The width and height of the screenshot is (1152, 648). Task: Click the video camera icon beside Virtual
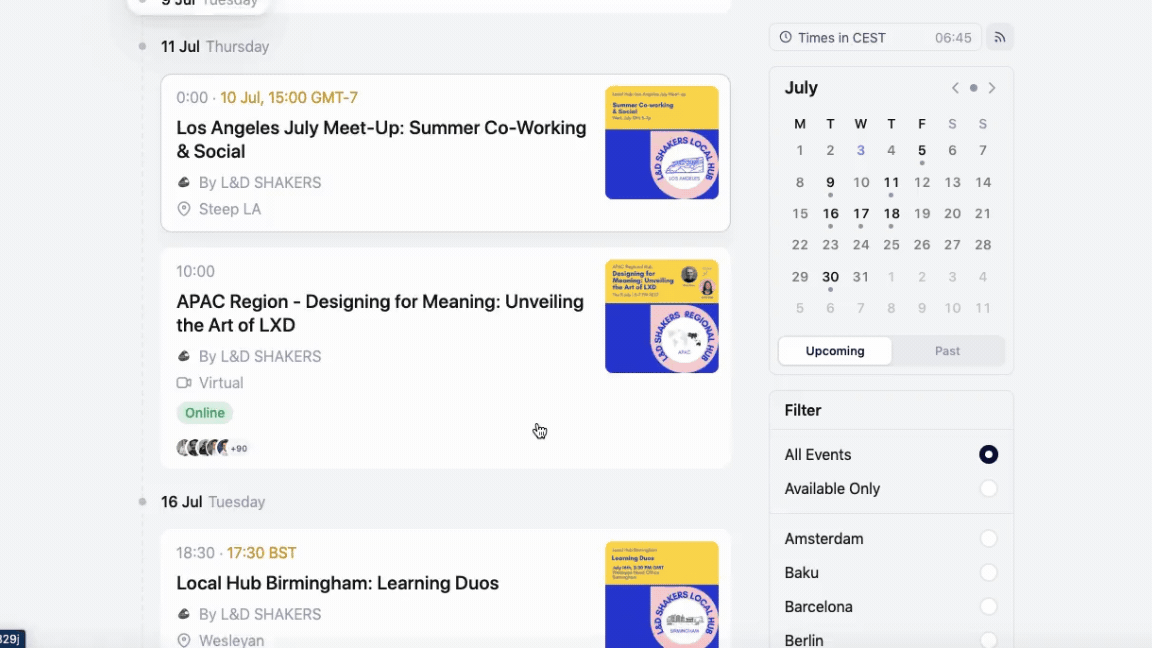pyautogui.click(x=184, y=383)
